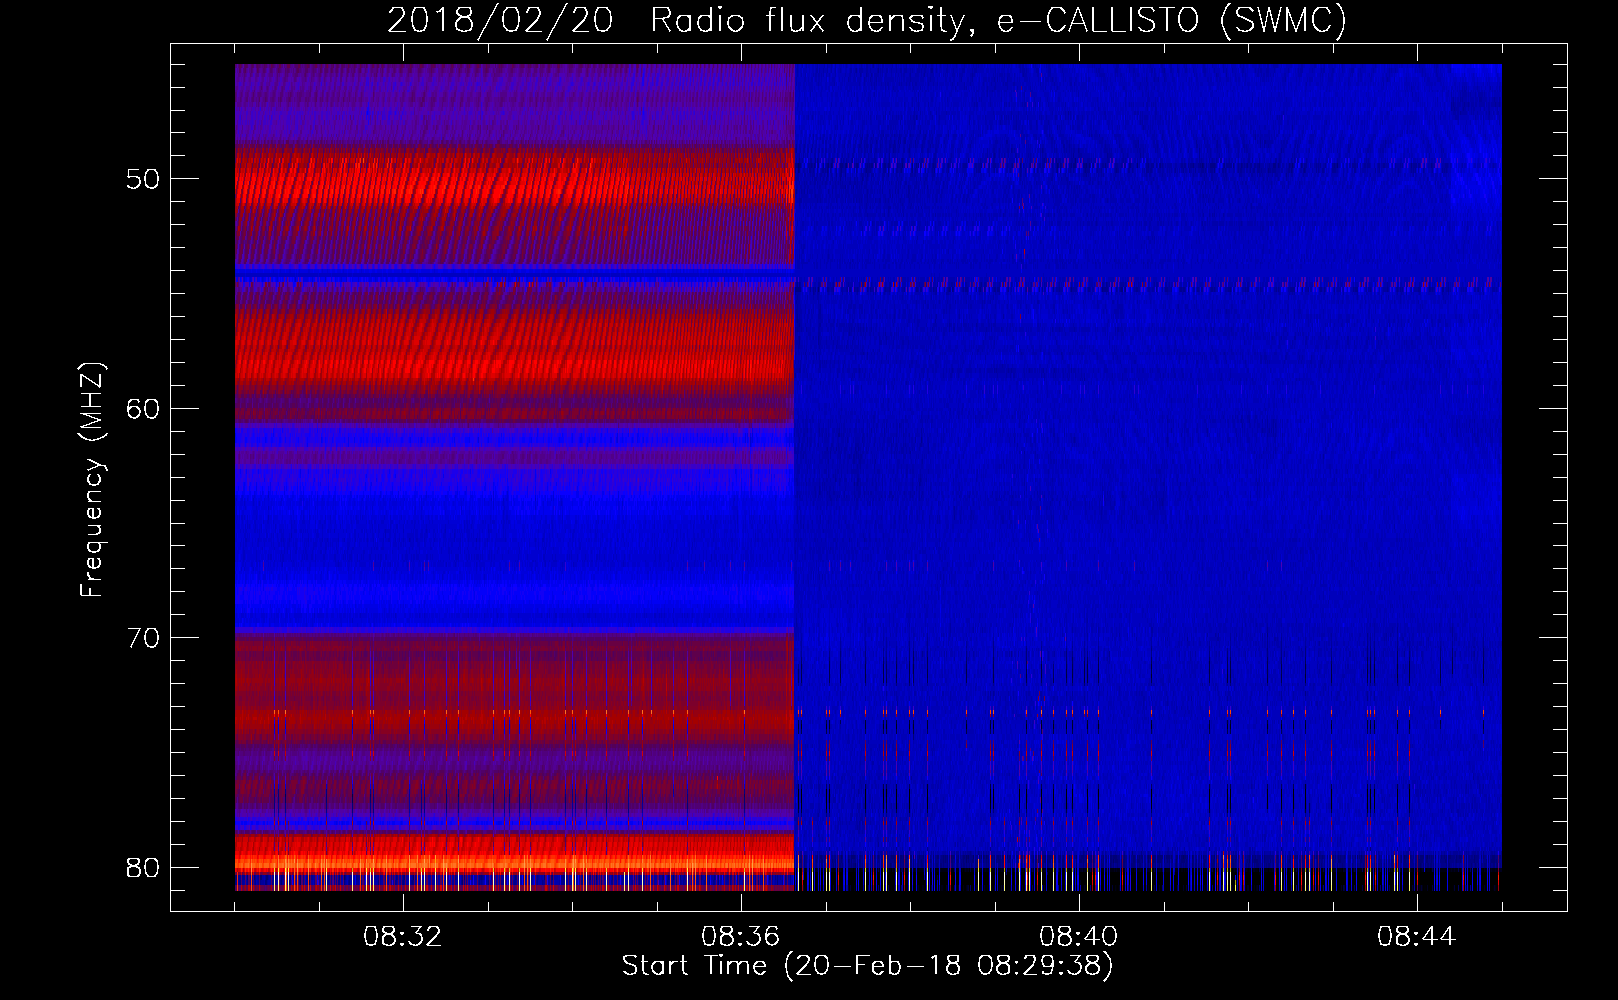Select the e-CALLISTO (SWMC) station name in the title
The width and height of the screenshot is (1618, 1000).
click(x=1172, y=20)
